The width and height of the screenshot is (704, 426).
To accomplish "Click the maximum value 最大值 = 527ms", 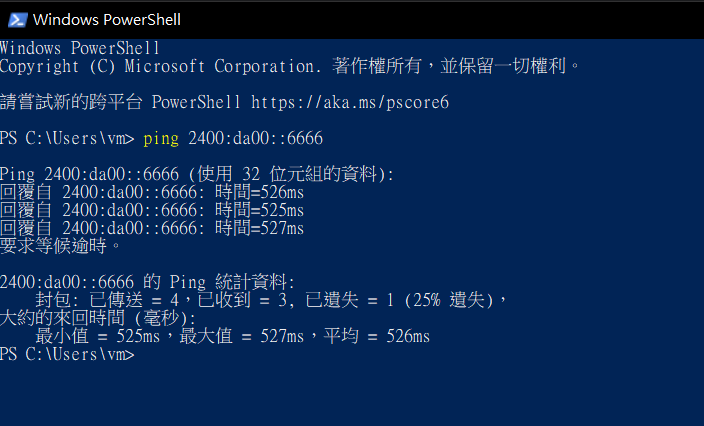I will point(241,336).
